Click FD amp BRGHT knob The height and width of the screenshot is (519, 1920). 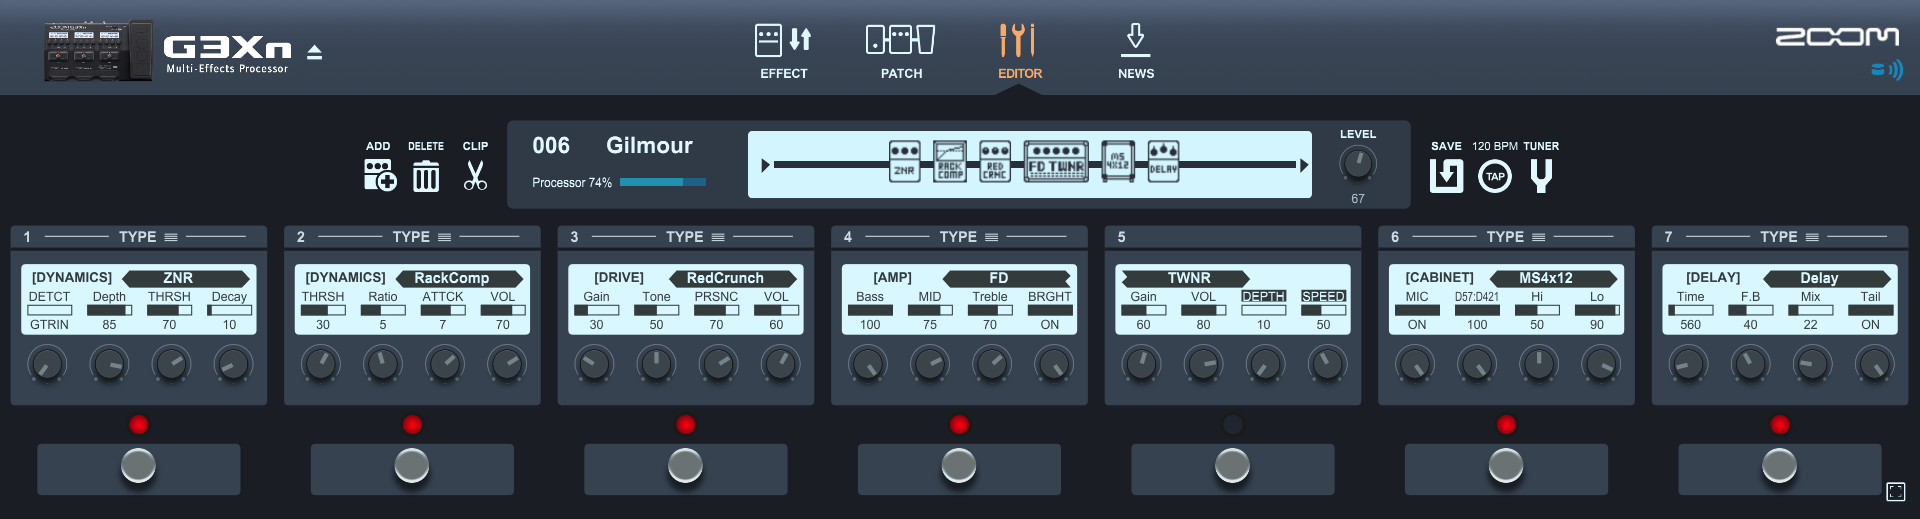(1053, 364)
